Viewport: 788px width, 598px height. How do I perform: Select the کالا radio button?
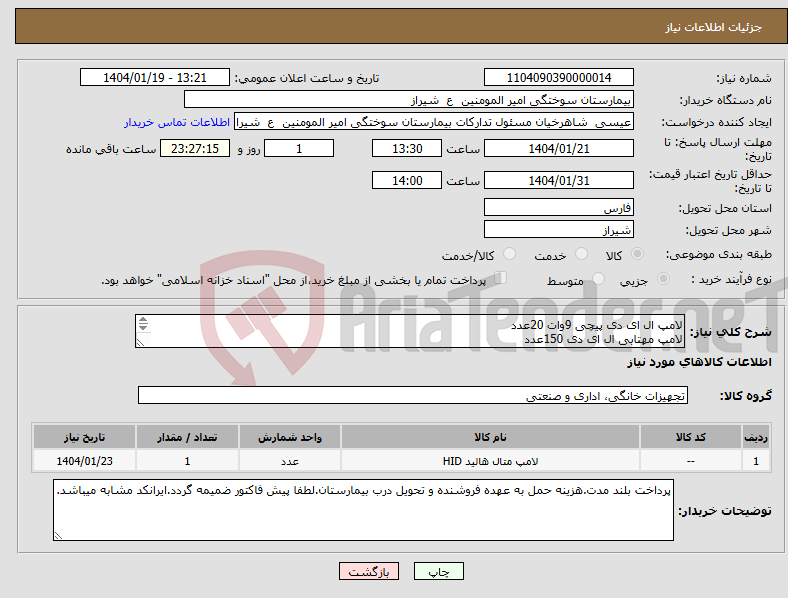pos(637,254)
